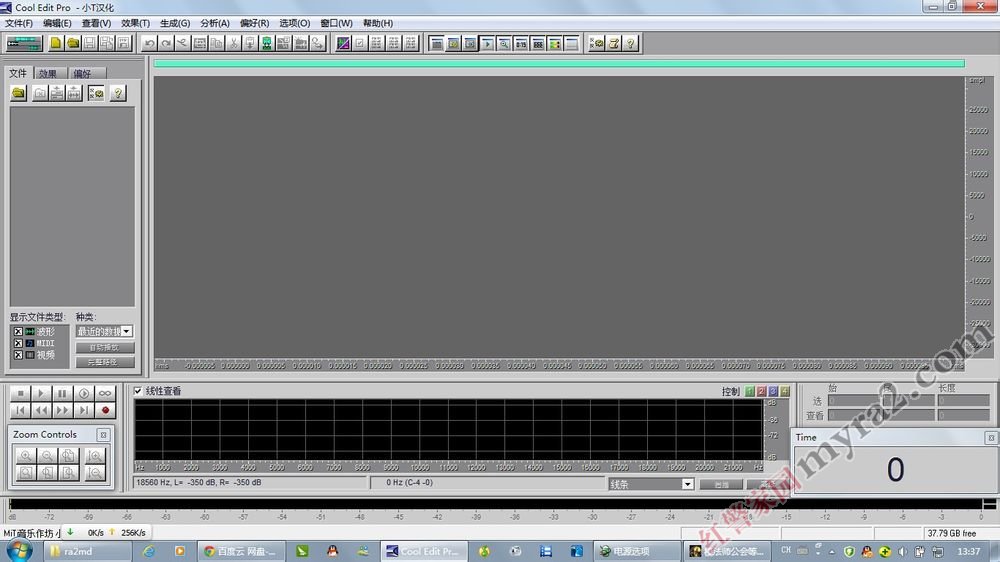Click the help question mark in main toolbar

click(x=630, y=43)
